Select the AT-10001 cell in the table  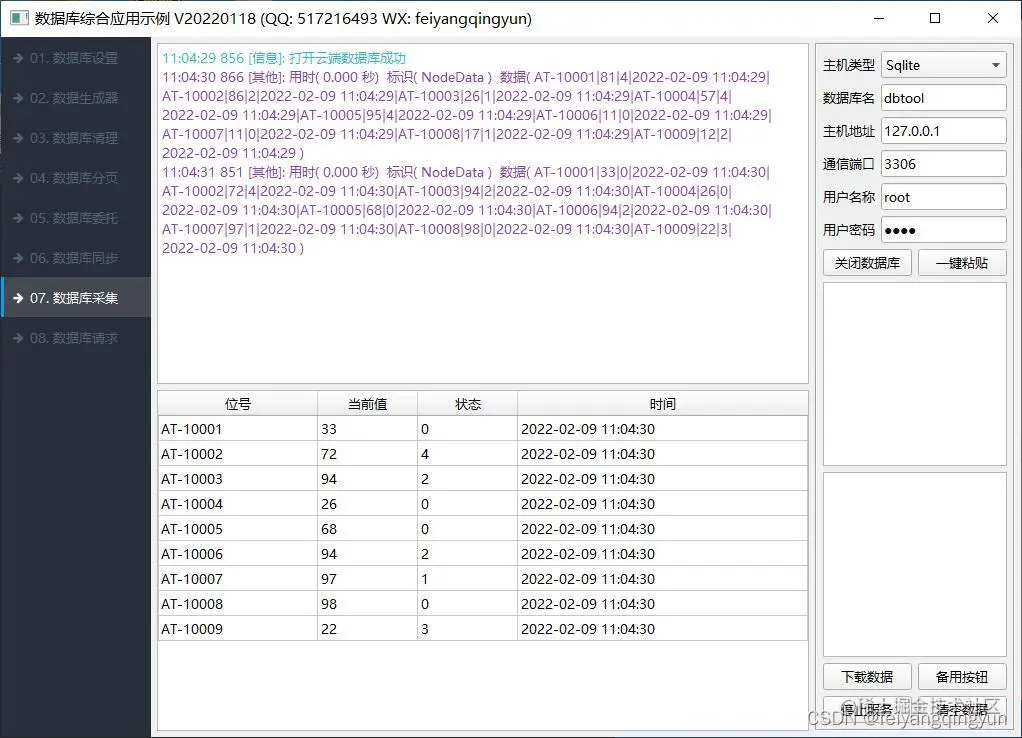click(237, 429)
